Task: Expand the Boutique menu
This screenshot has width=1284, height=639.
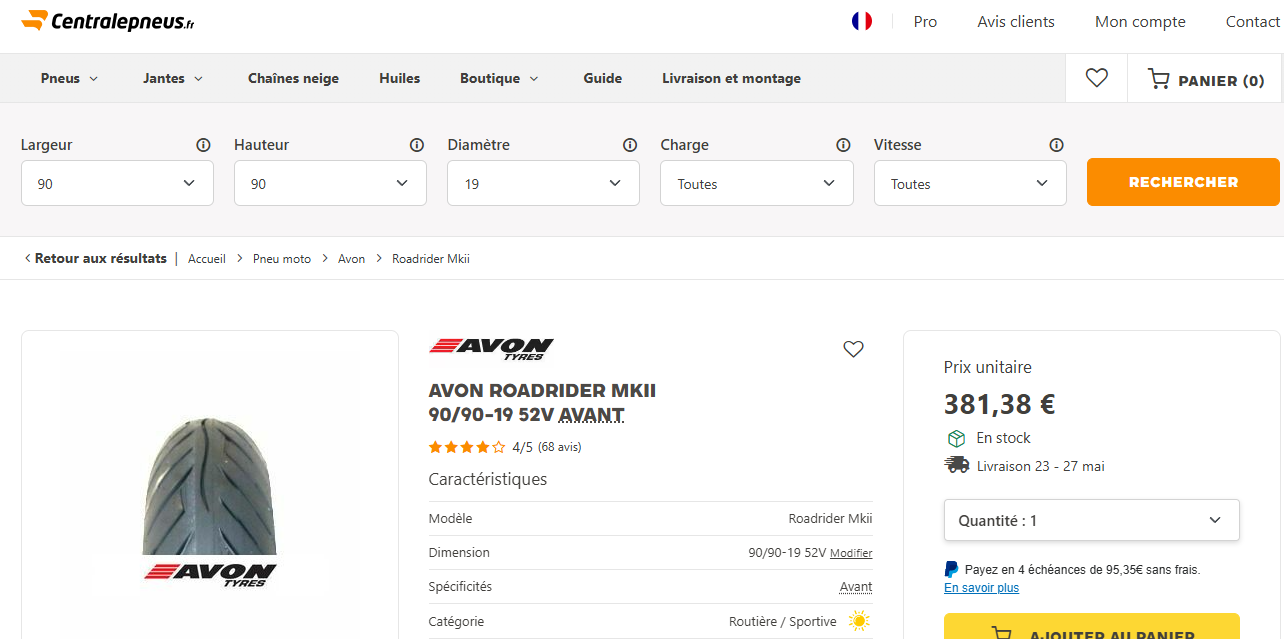Action: point(499,78)
